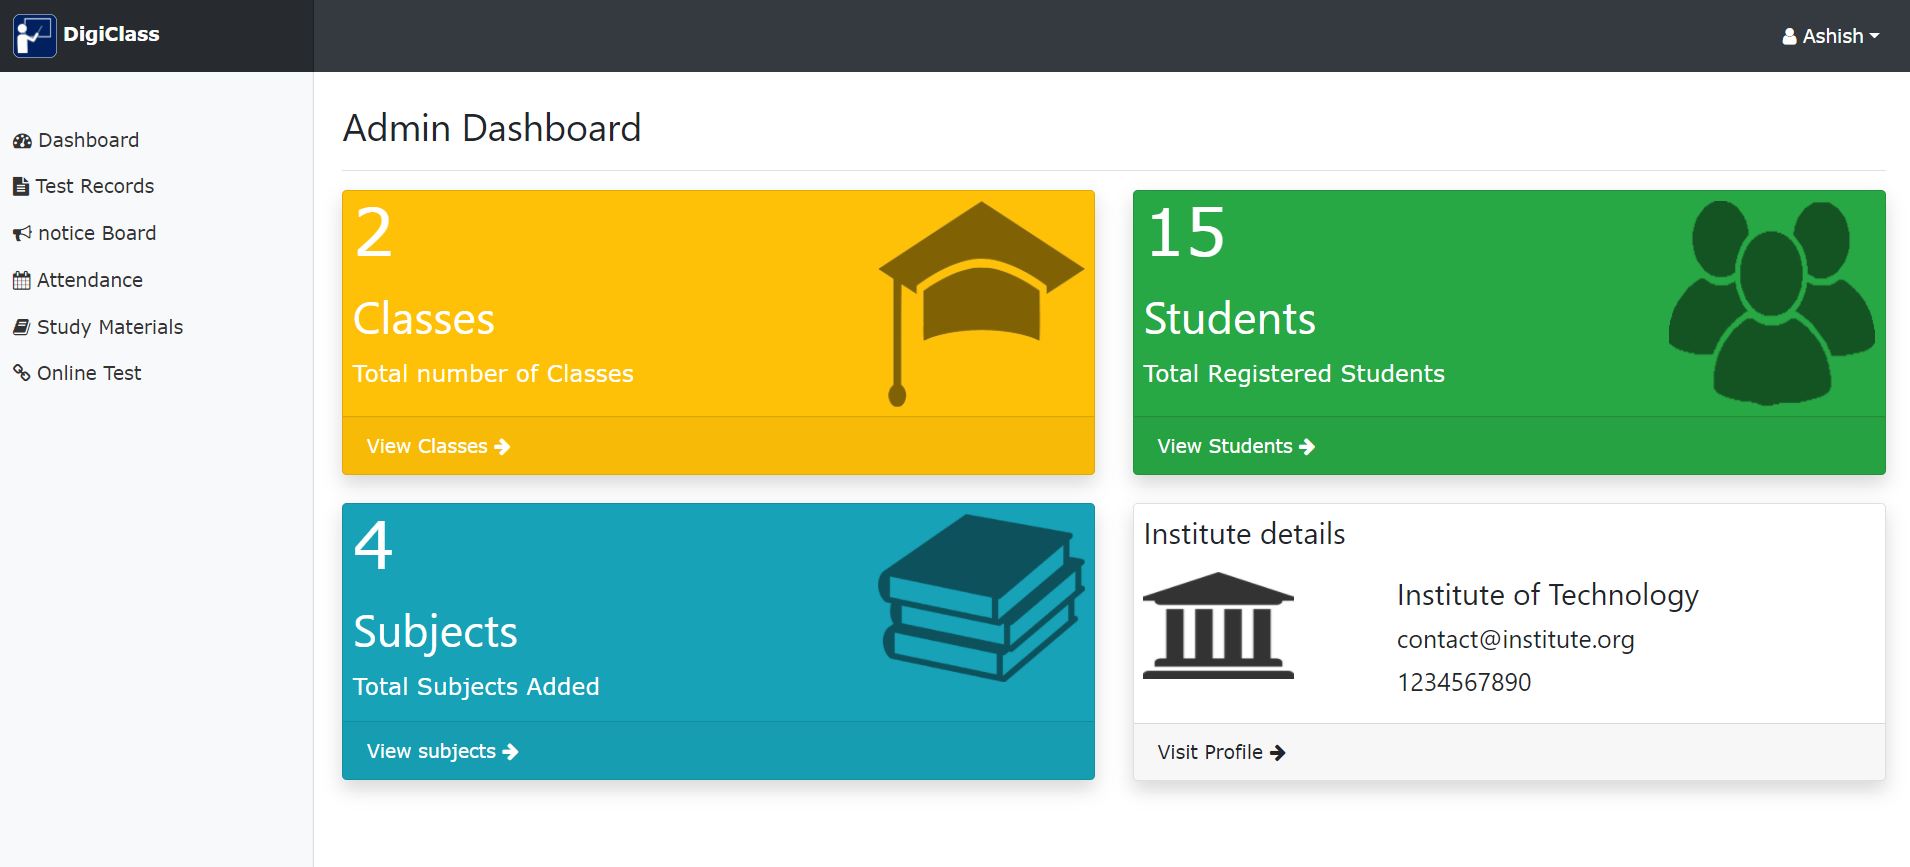This screenshot has height=867, width=1910.
Task: Click the View Students link
Action: pyautogui.click(x=1235, y=446)
